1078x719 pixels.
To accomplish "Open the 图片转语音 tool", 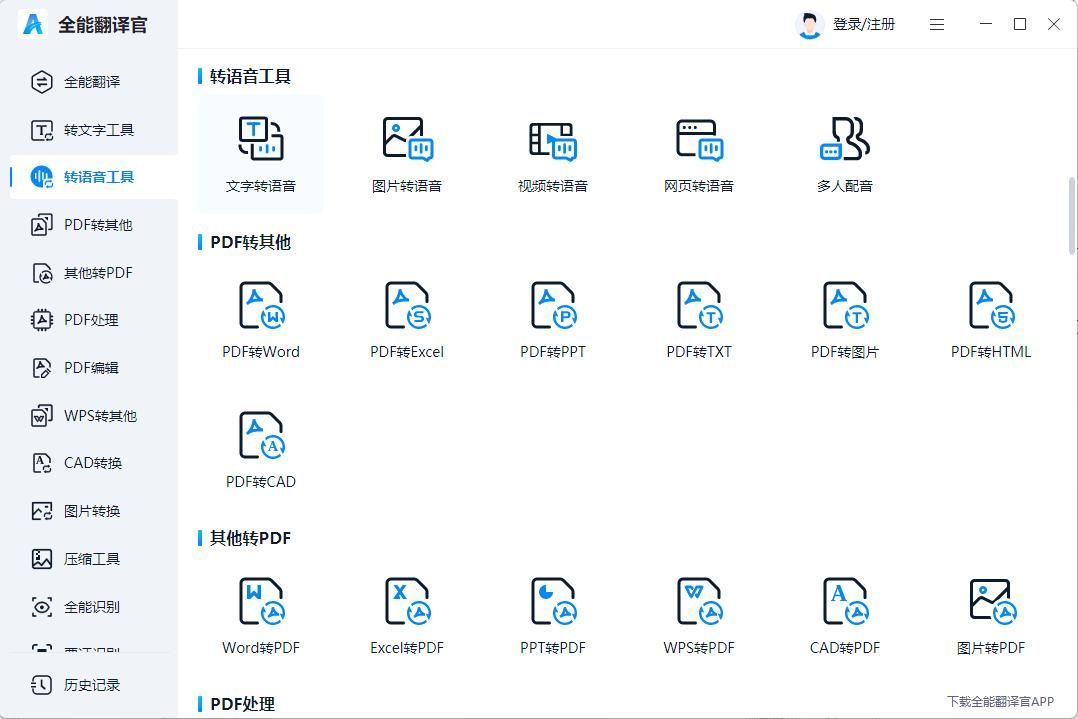I will tap(405, 152).
